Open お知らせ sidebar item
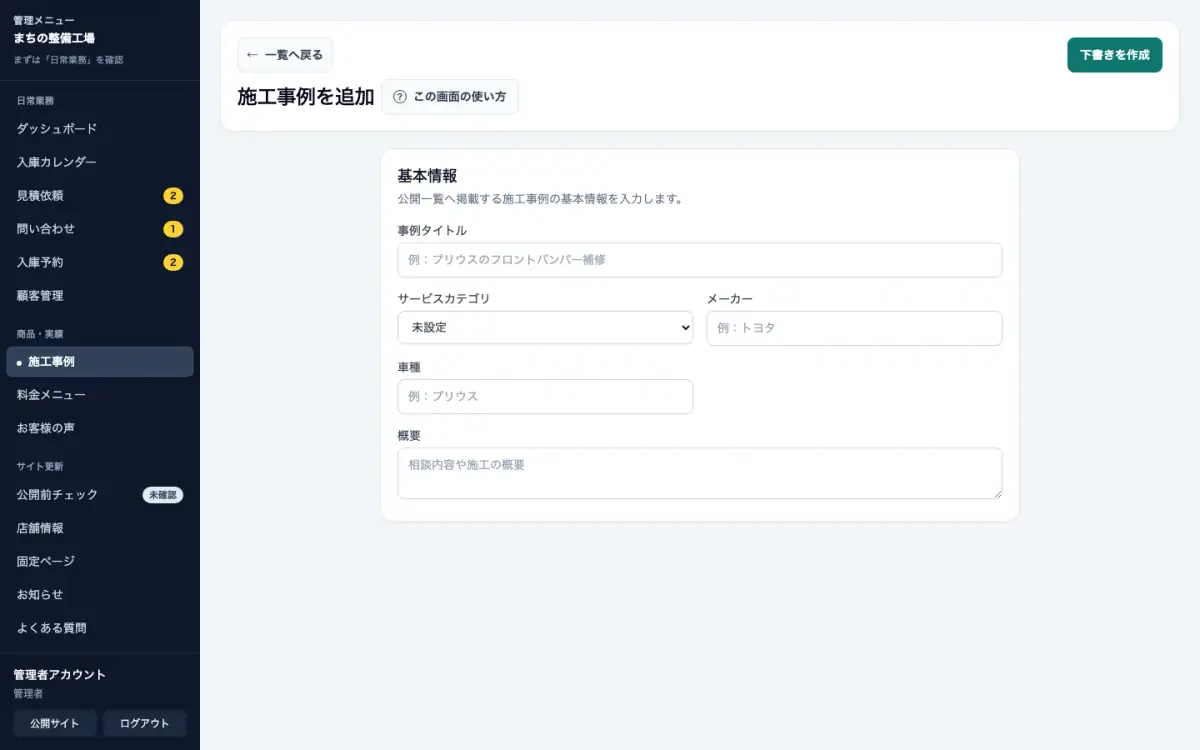Viewport: 1200px width, 750px height. pos(100,595)
